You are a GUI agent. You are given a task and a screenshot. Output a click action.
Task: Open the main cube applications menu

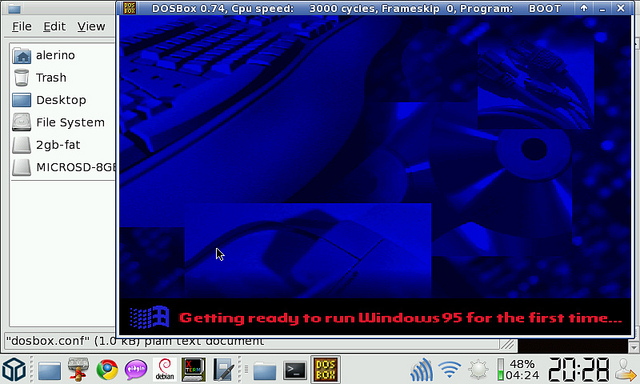pos(14,369)
